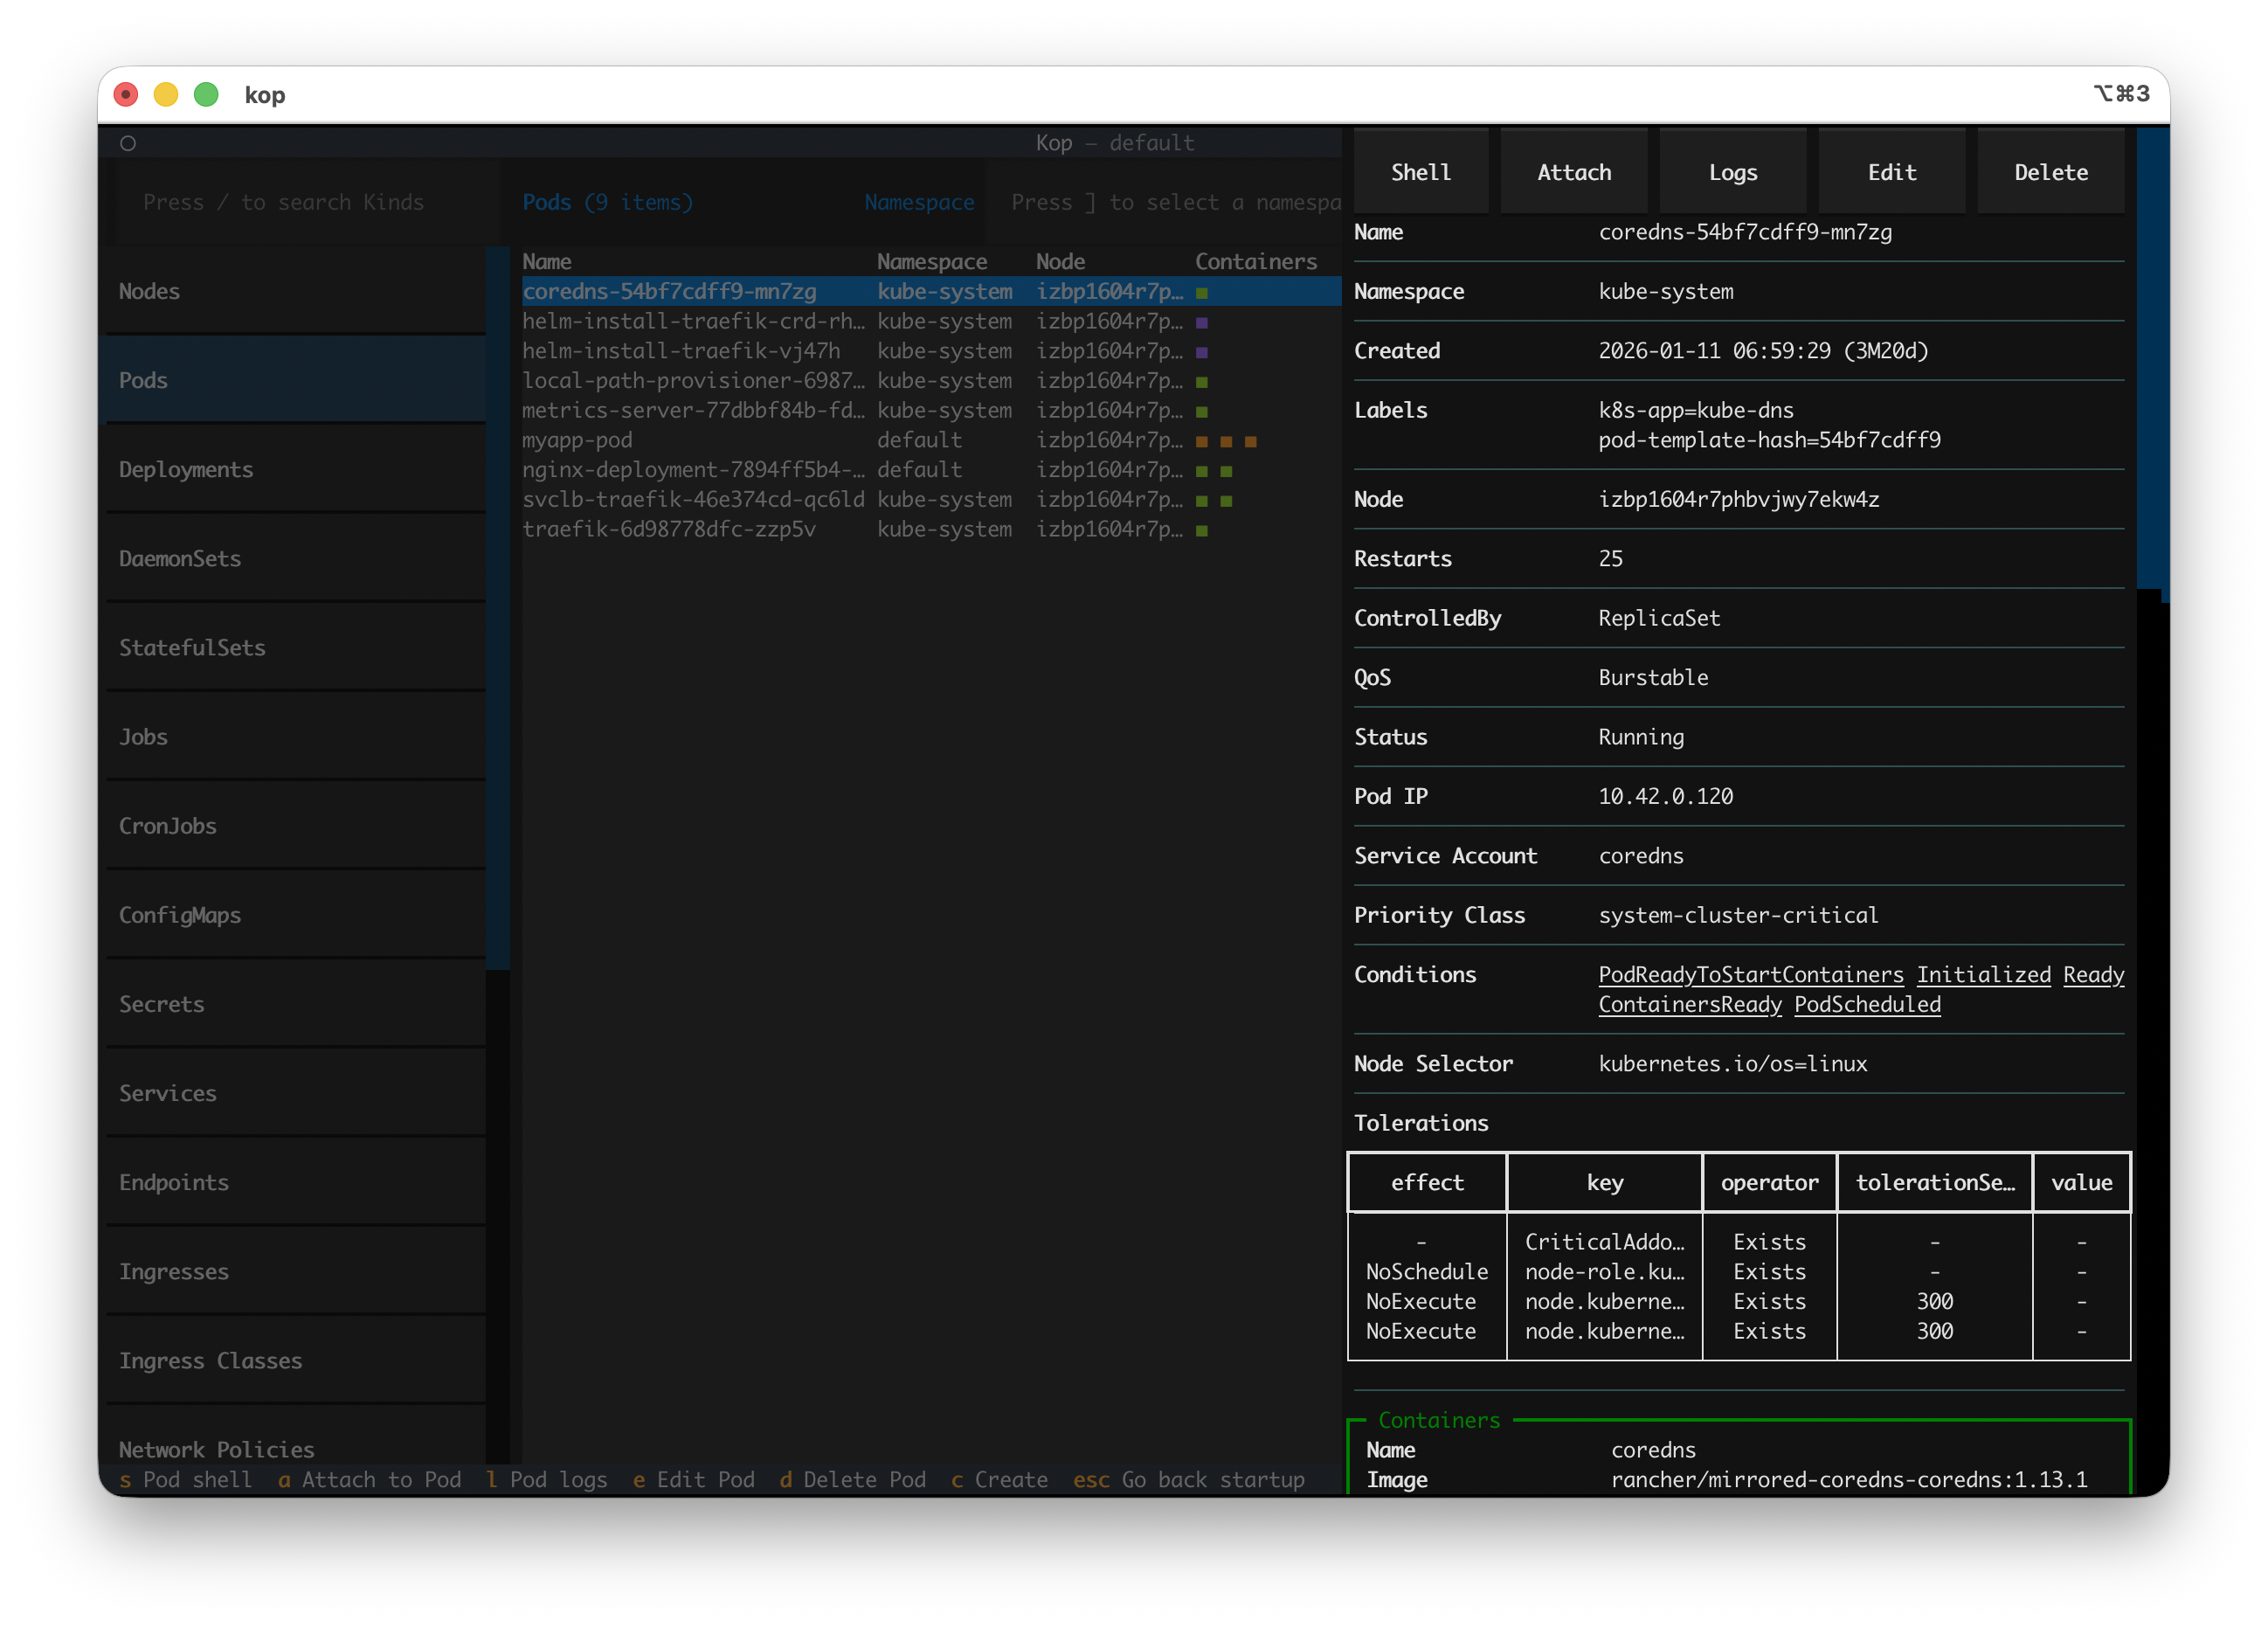
Task: Click the Node column header
Action: [x=1060, y=261]
